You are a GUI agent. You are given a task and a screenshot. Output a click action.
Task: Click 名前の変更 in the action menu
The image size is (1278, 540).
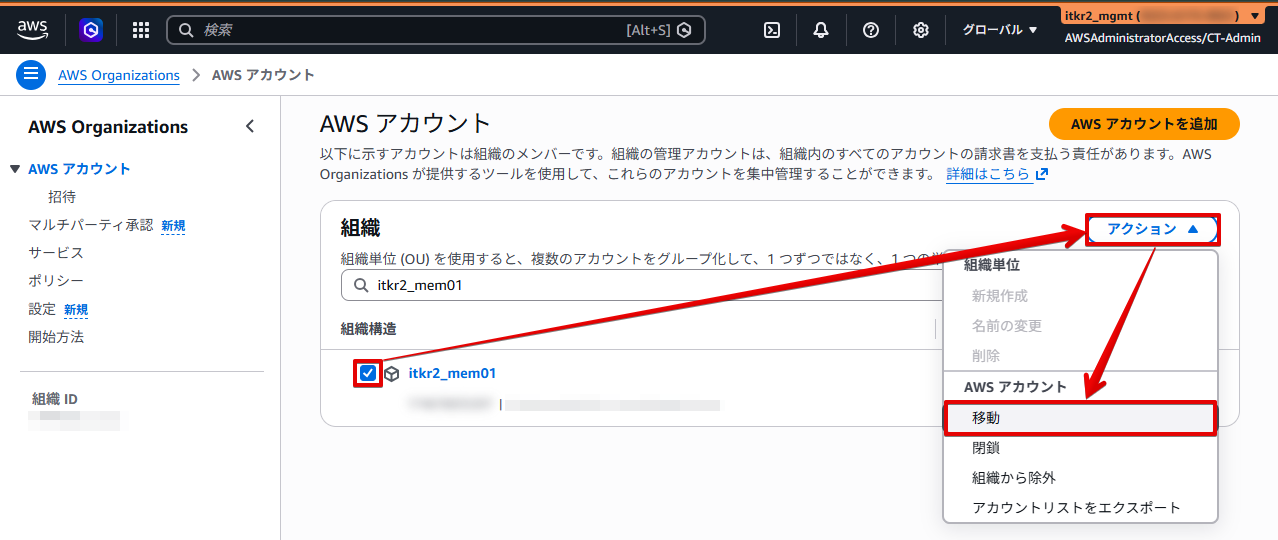[1080, 326]
